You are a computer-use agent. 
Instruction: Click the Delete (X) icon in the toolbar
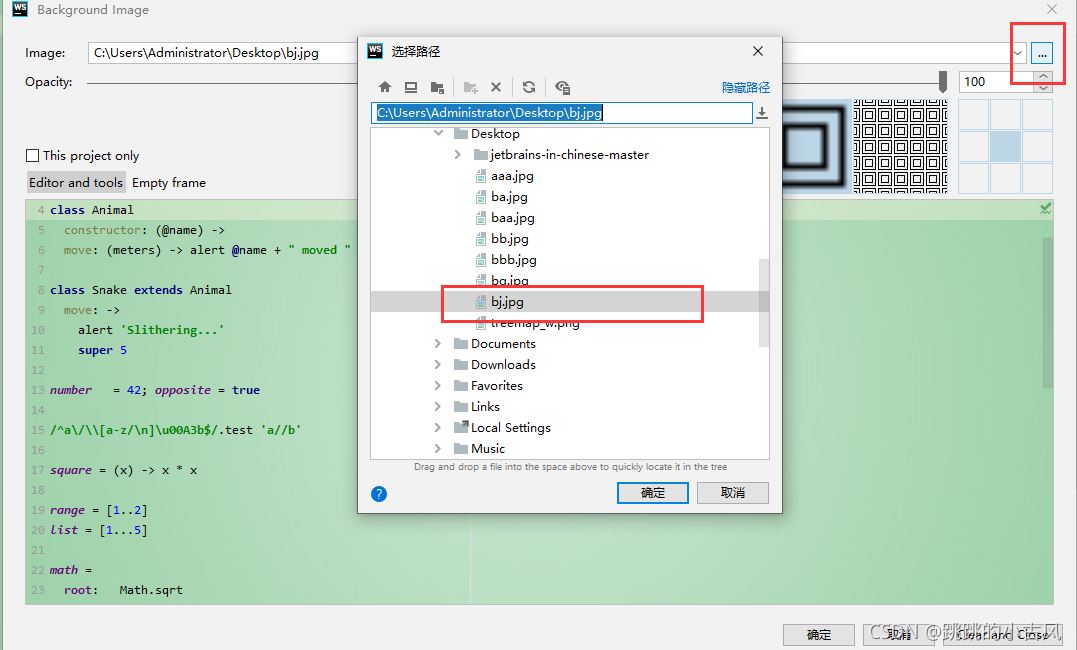click(494, 87)
